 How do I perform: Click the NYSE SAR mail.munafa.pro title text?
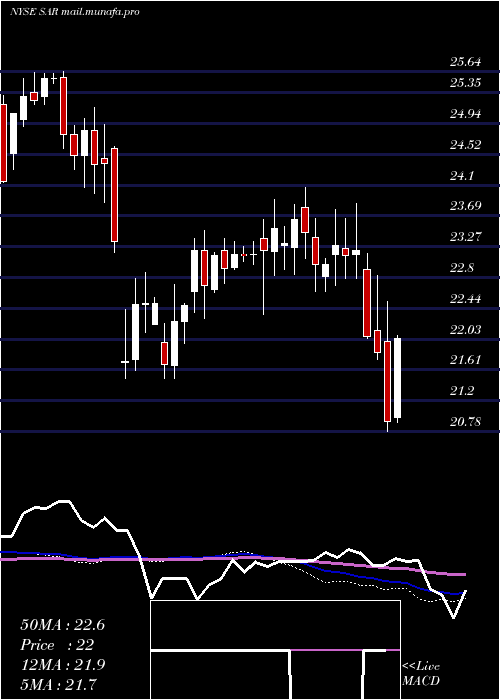(x=75, y=12)
